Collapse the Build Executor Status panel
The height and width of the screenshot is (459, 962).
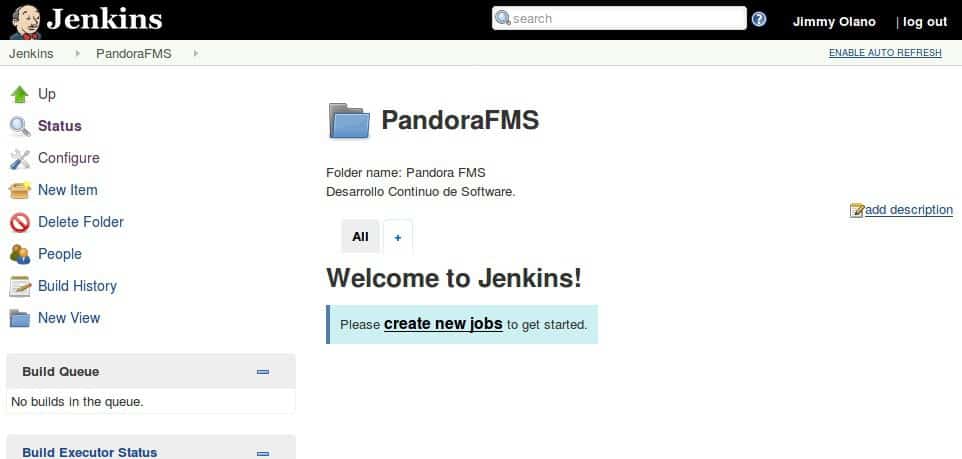pos(263,453)
